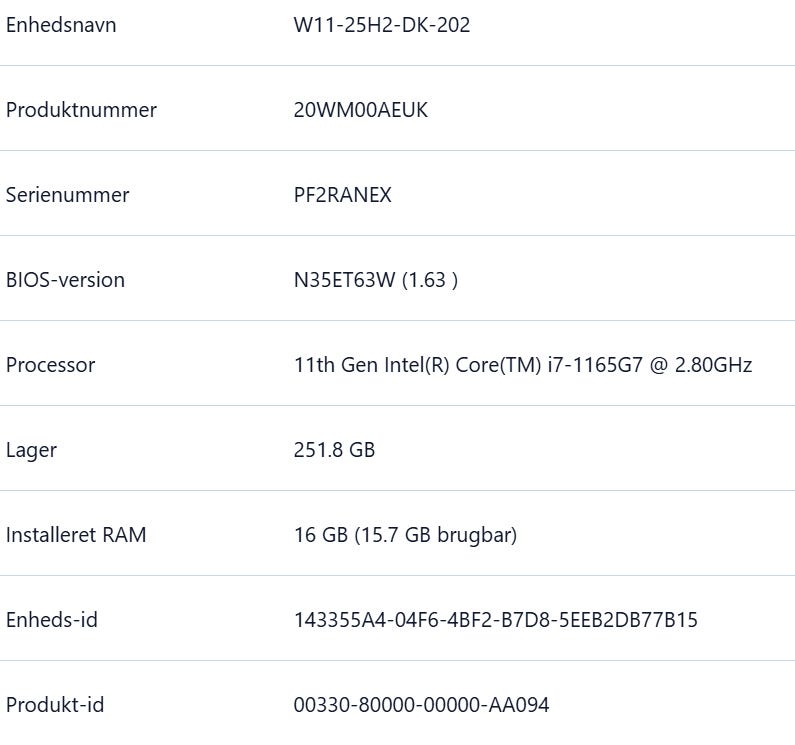This screenshot has height=745, width=795.
Task: Select the device name W11-25H2-DK-202
Action: point(382,25)
